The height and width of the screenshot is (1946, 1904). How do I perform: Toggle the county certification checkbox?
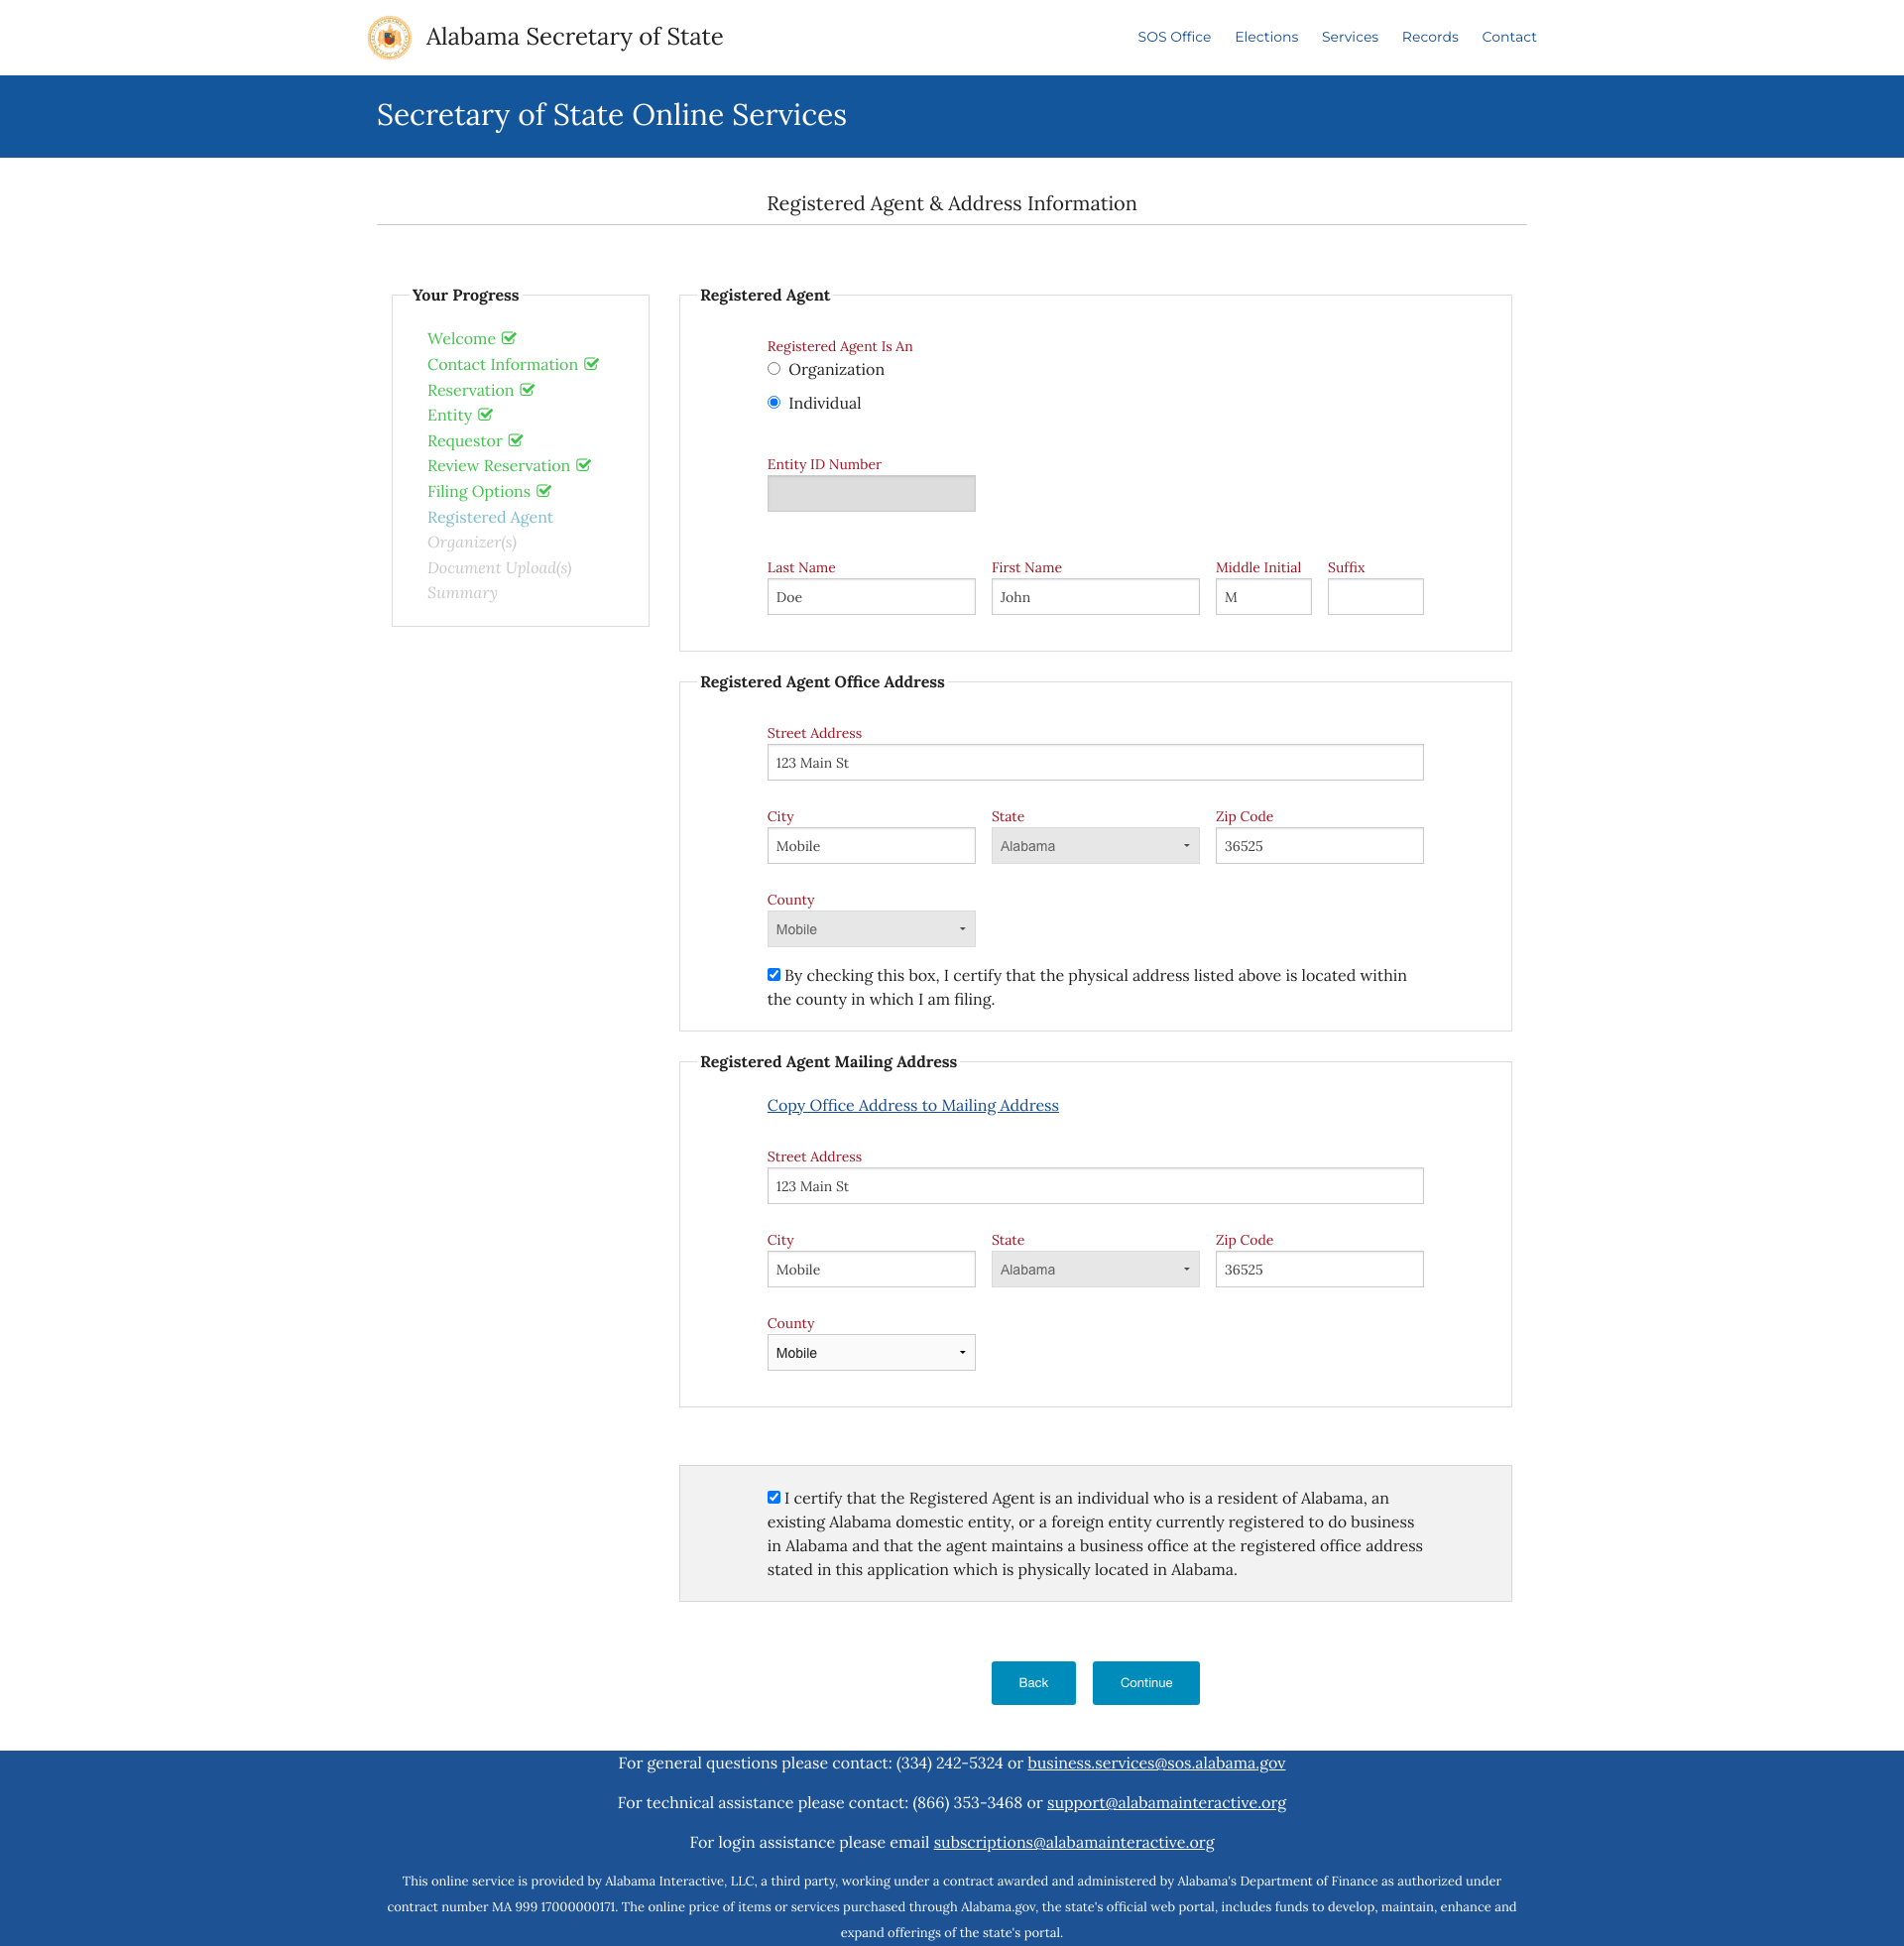pyautogui.click(x=774, y=975)
